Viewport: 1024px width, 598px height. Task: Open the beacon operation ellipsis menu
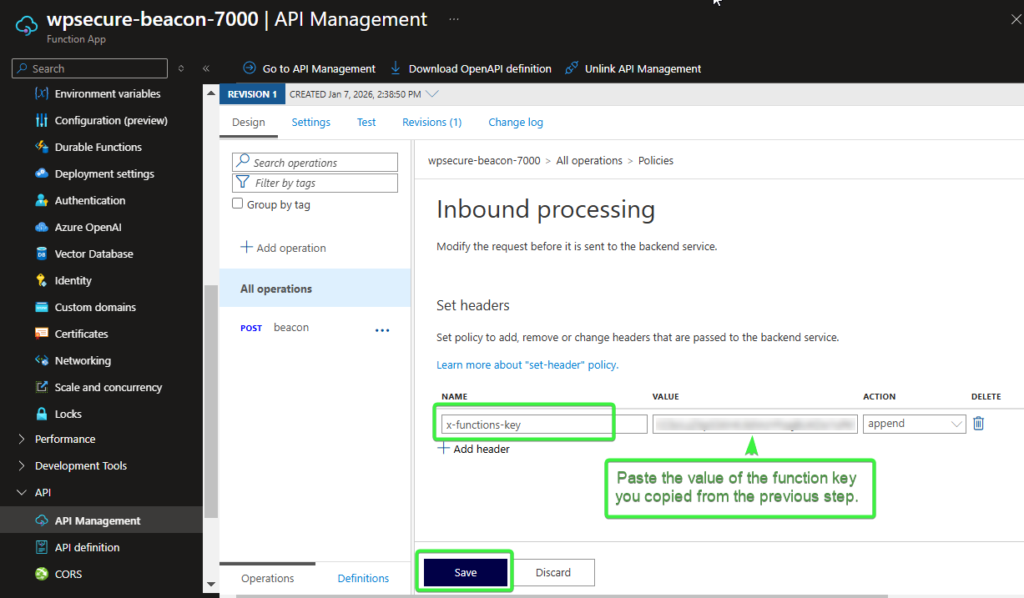381,329
